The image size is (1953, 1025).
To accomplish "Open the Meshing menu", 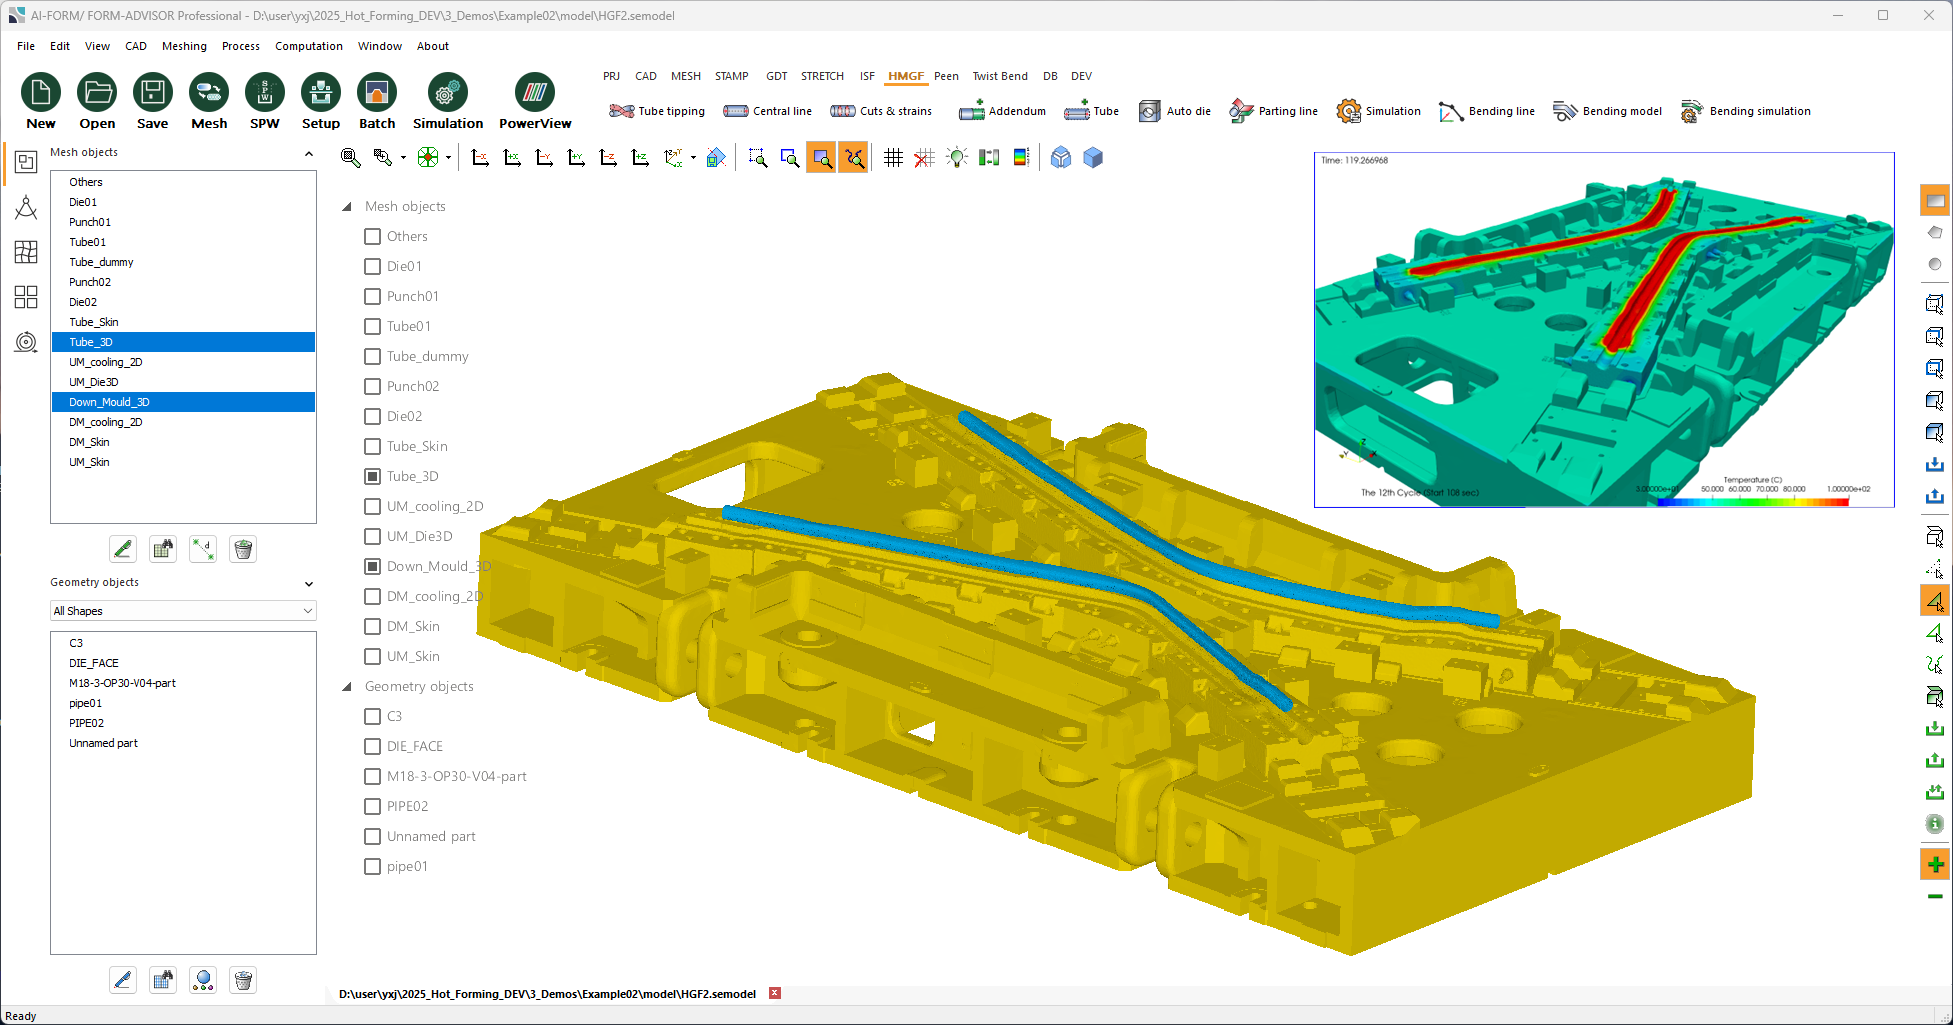I will pyautogui.click(x=184, y=46).
